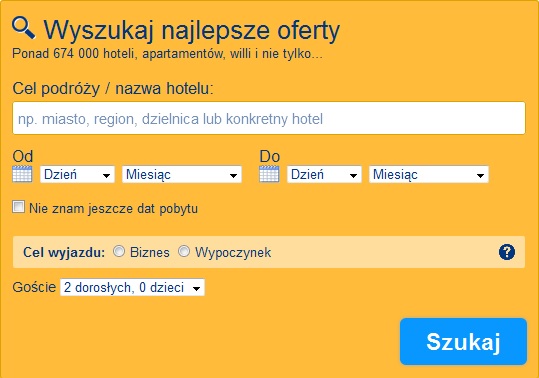This screenshot has width=539, height=378.
Task: Open the check-in calendar icon under Od
Action: coord(22,174)
